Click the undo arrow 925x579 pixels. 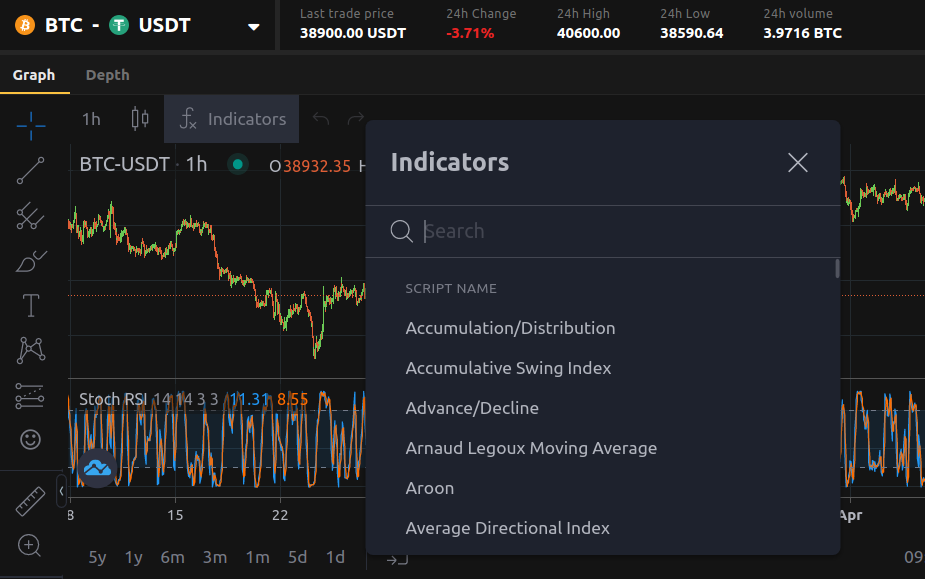point(319,118)
